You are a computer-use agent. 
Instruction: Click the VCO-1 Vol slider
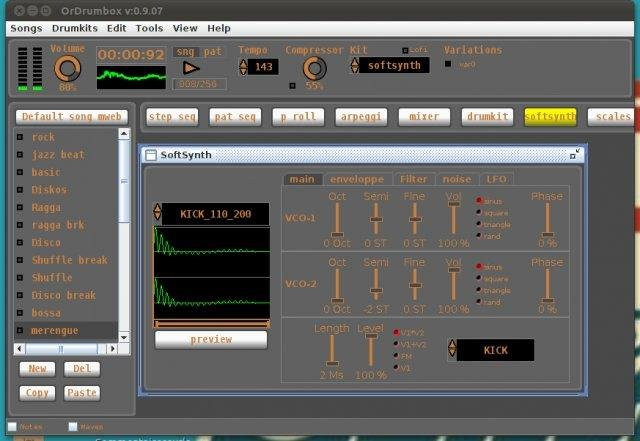pyautogui.click(x=454, y=215)
